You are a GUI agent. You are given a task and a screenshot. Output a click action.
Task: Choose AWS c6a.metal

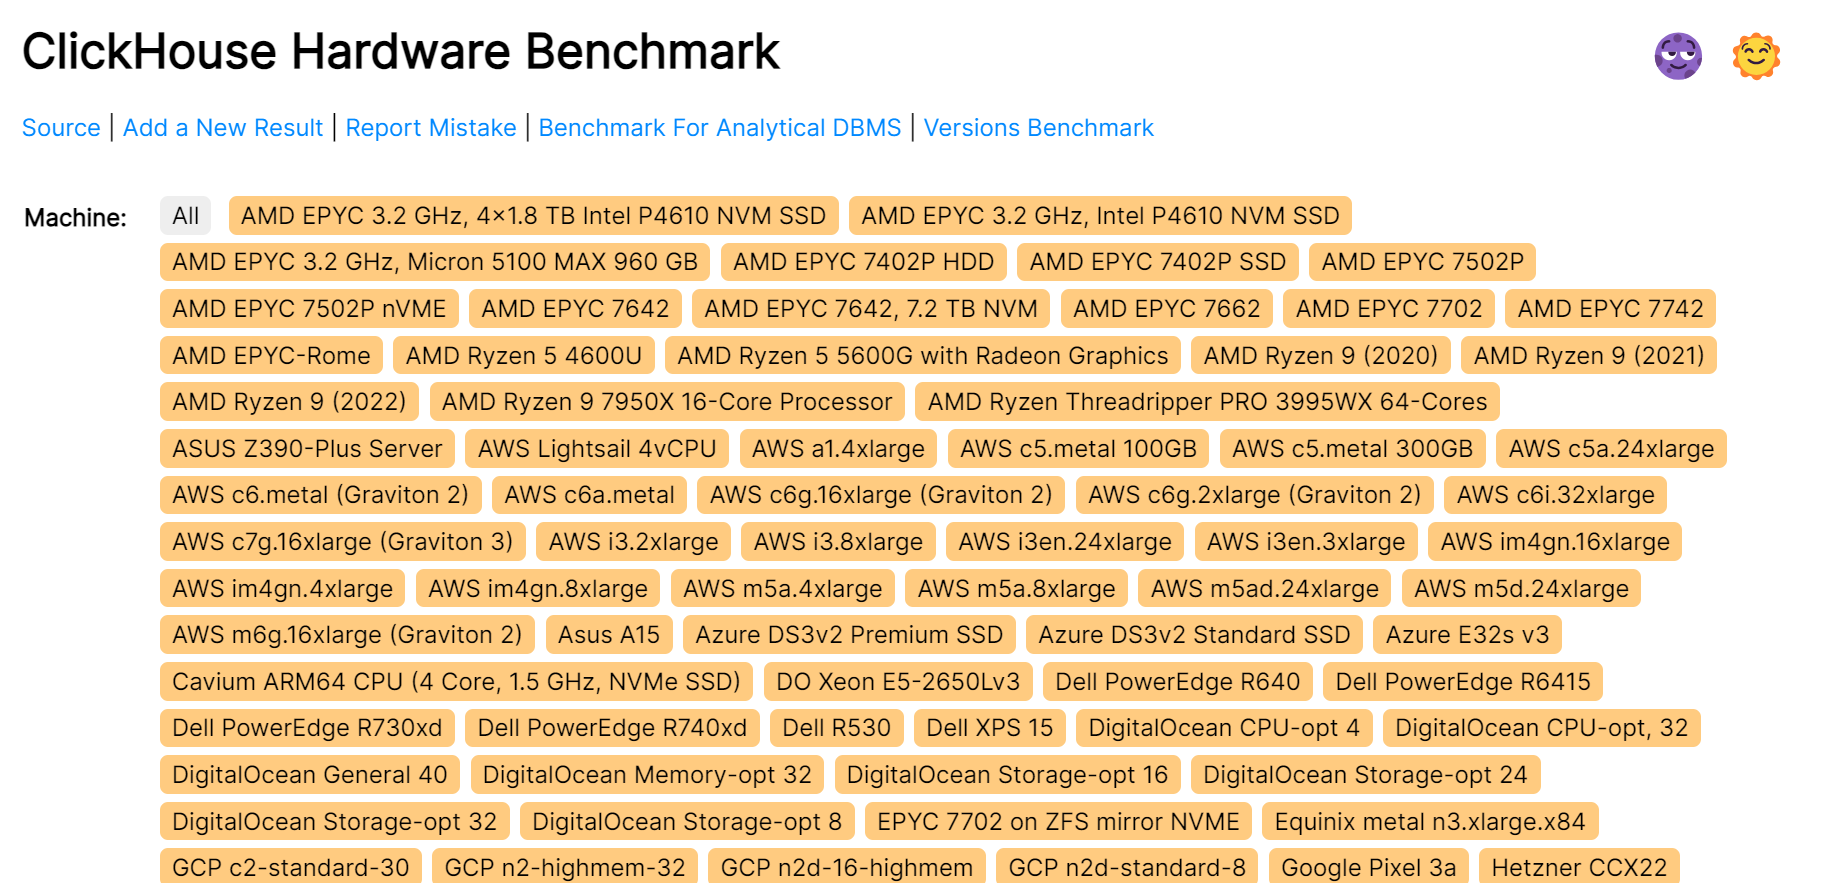click(x=590, y=495)
